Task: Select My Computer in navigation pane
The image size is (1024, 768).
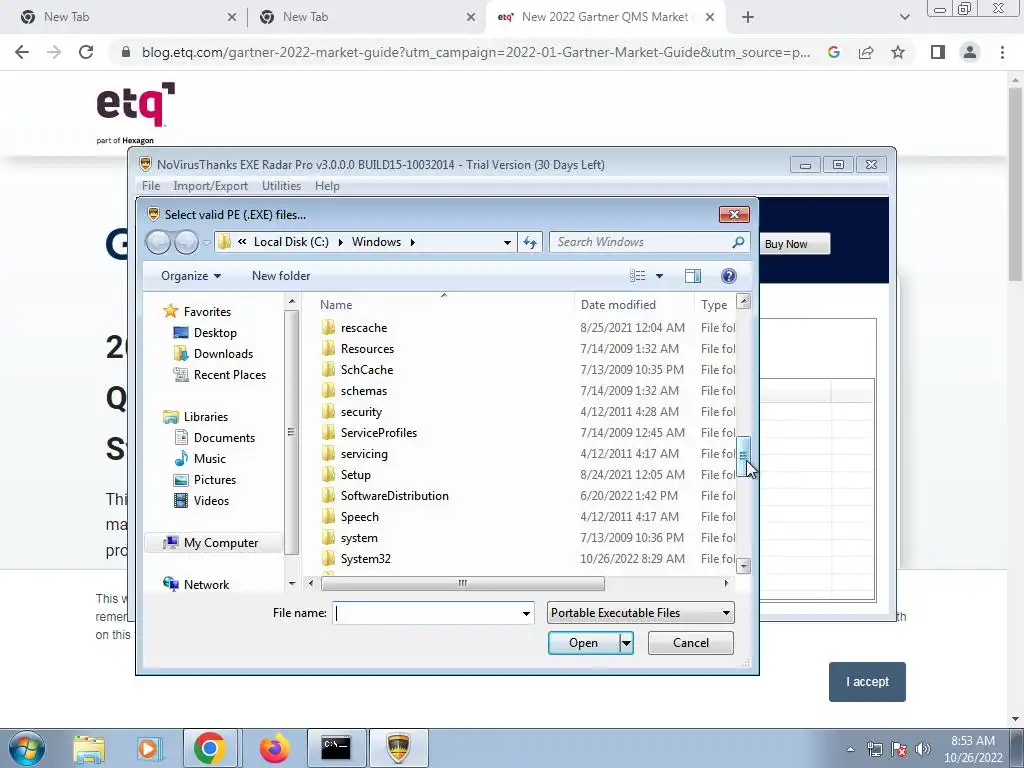Action: point(221,543)
